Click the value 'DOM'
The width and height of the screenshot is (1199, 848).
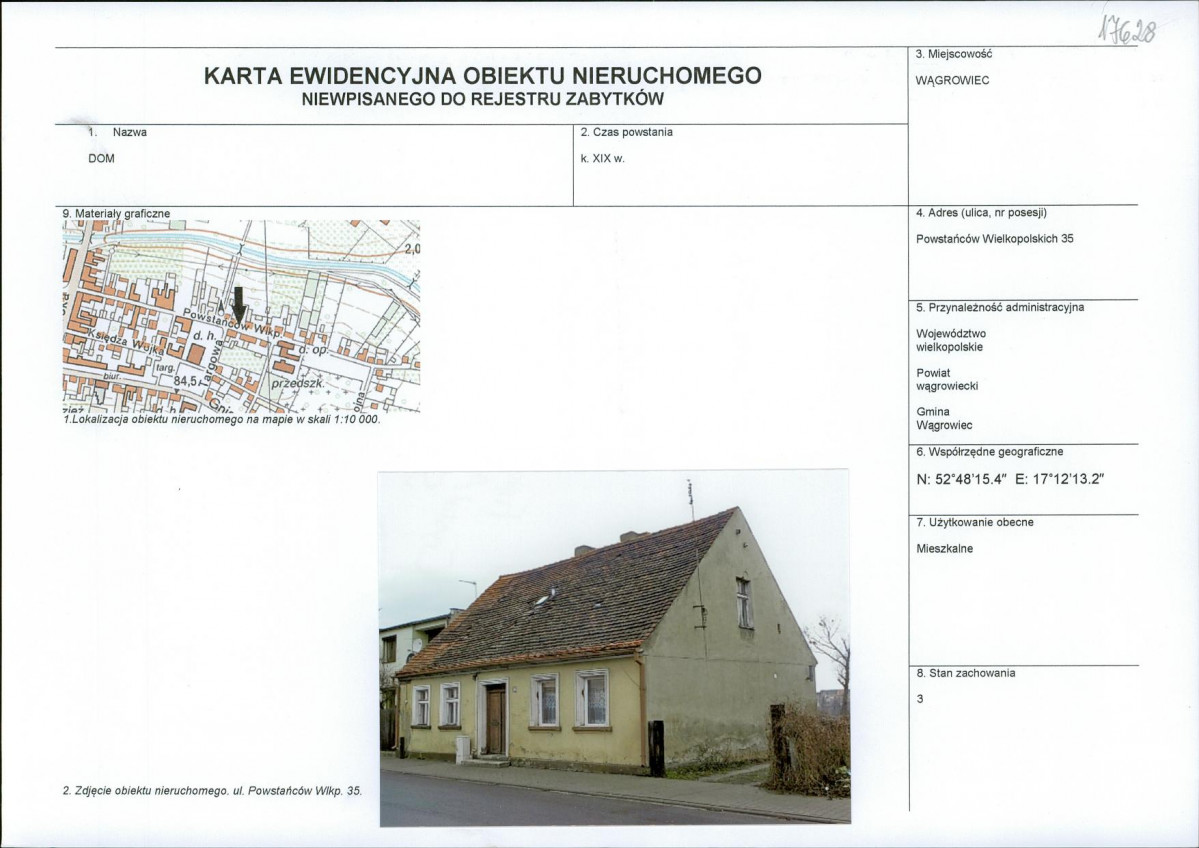click(x=102, y=158)
